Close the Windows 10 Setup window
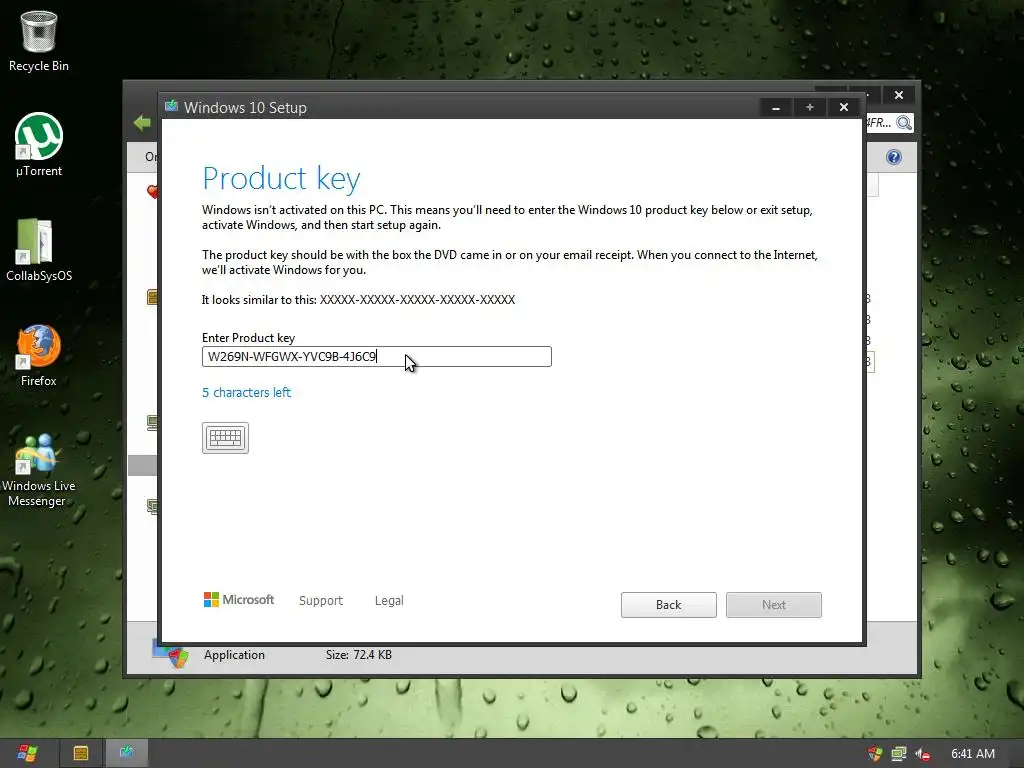 pyautogui.click(x=844, y=107)
